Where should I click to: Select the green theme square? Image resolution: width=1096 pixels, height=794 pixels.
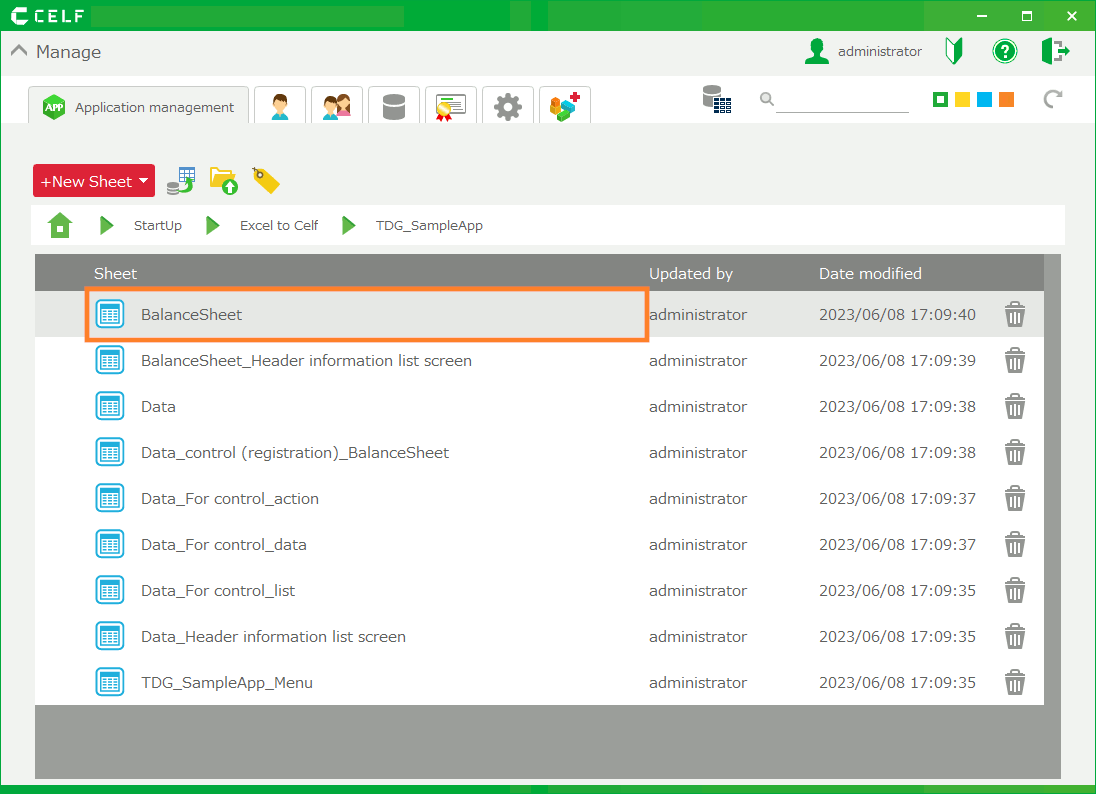pyautogui.click(x=940, y=99)
